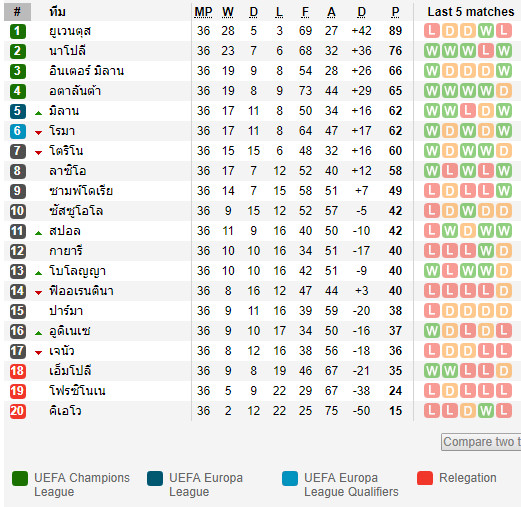Click the Compare two teams button
Screen dimensions: 521x507
coord(481,442)
